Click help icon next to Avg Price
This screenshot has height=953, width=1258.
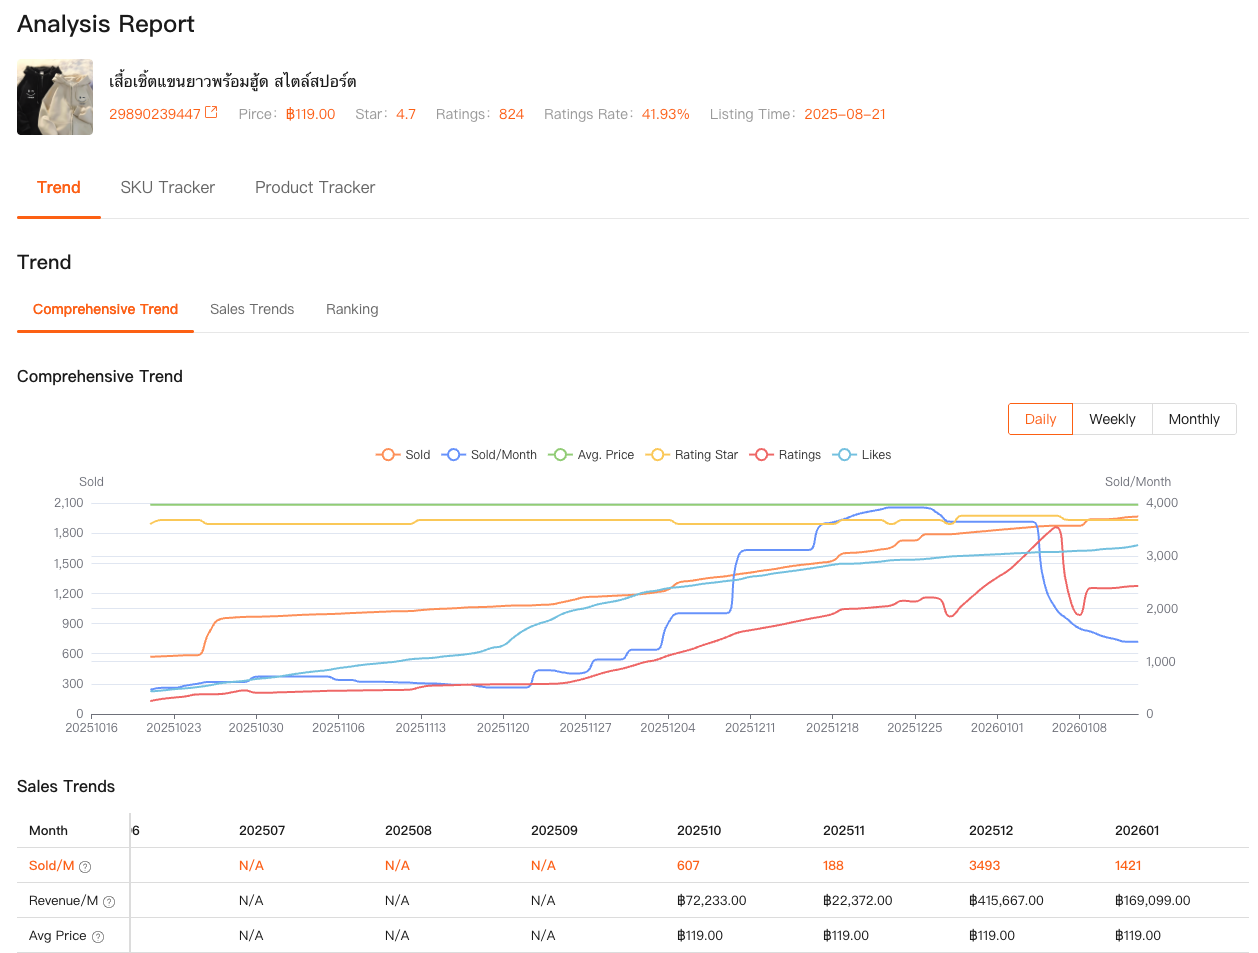tap(98, 936)
